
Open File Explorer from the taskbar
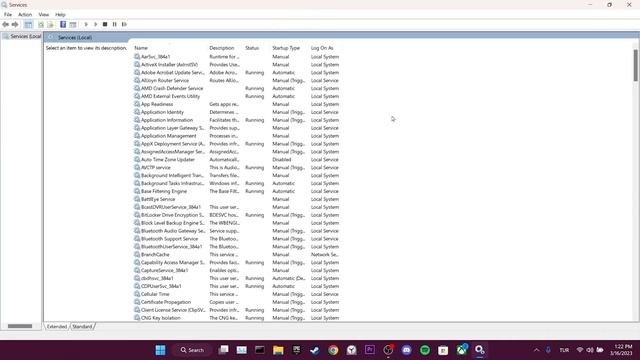(278, 350)
